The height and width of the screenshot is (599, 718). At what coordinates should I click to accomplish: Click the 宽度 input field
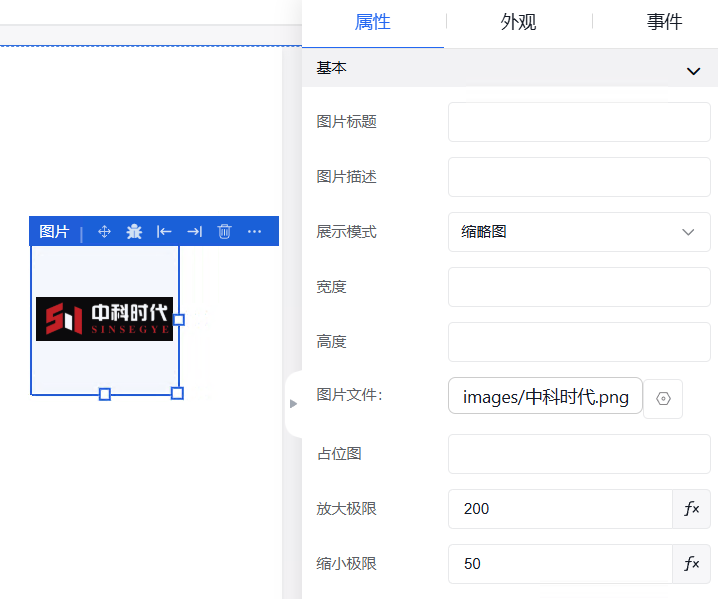[x=578, y=287]
